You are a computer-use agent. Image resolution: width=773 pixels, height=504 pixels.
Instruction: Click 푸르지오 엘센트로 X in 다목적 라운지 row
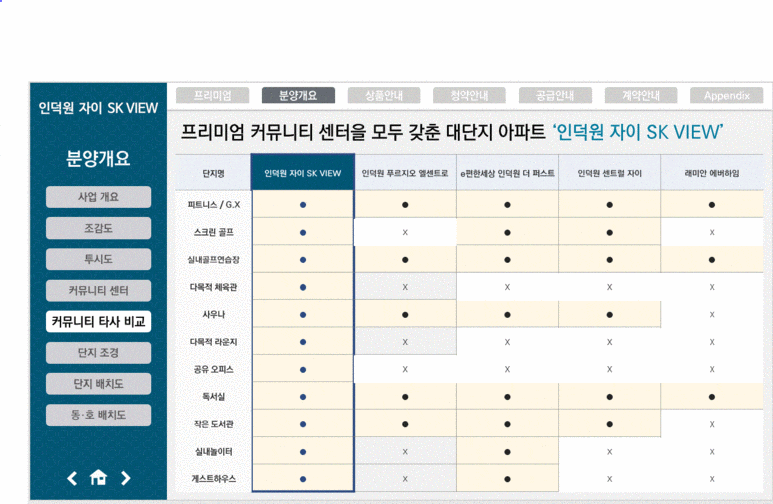click(405, 342)
